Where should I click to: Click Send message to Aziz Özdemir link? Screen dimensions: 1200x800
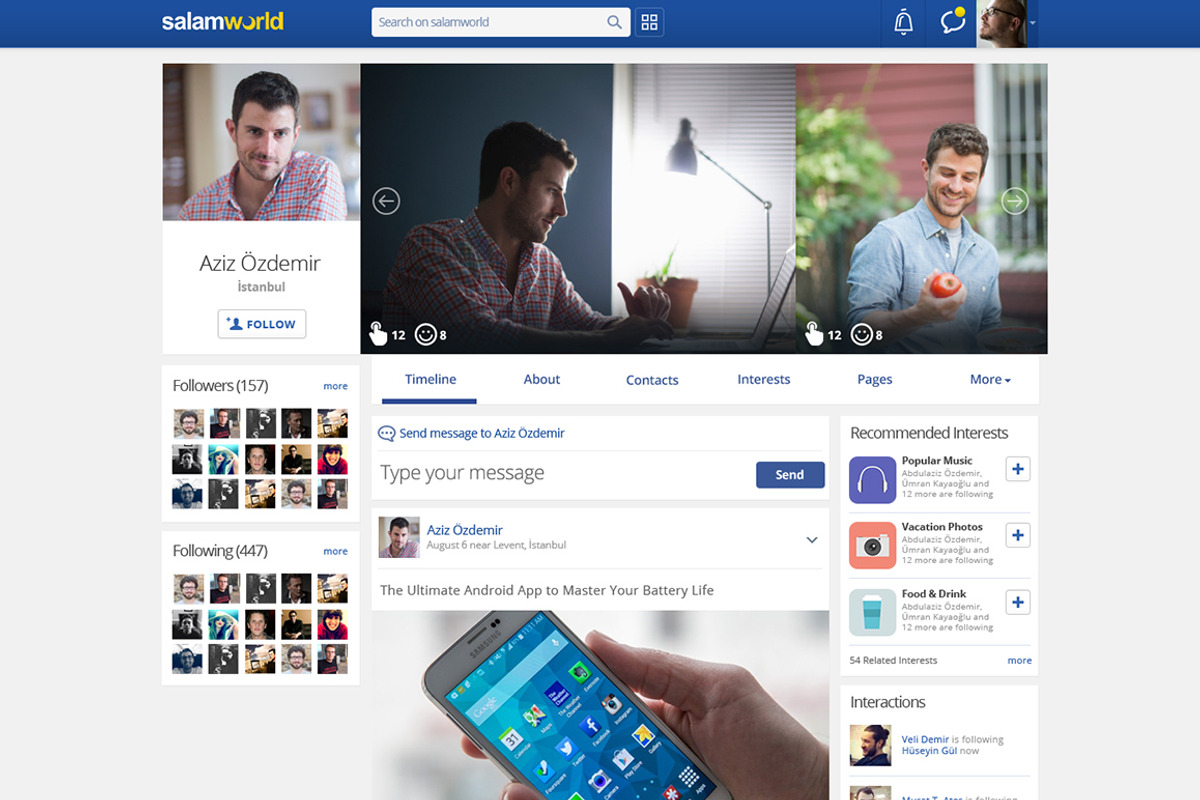(x=481, y=433)
